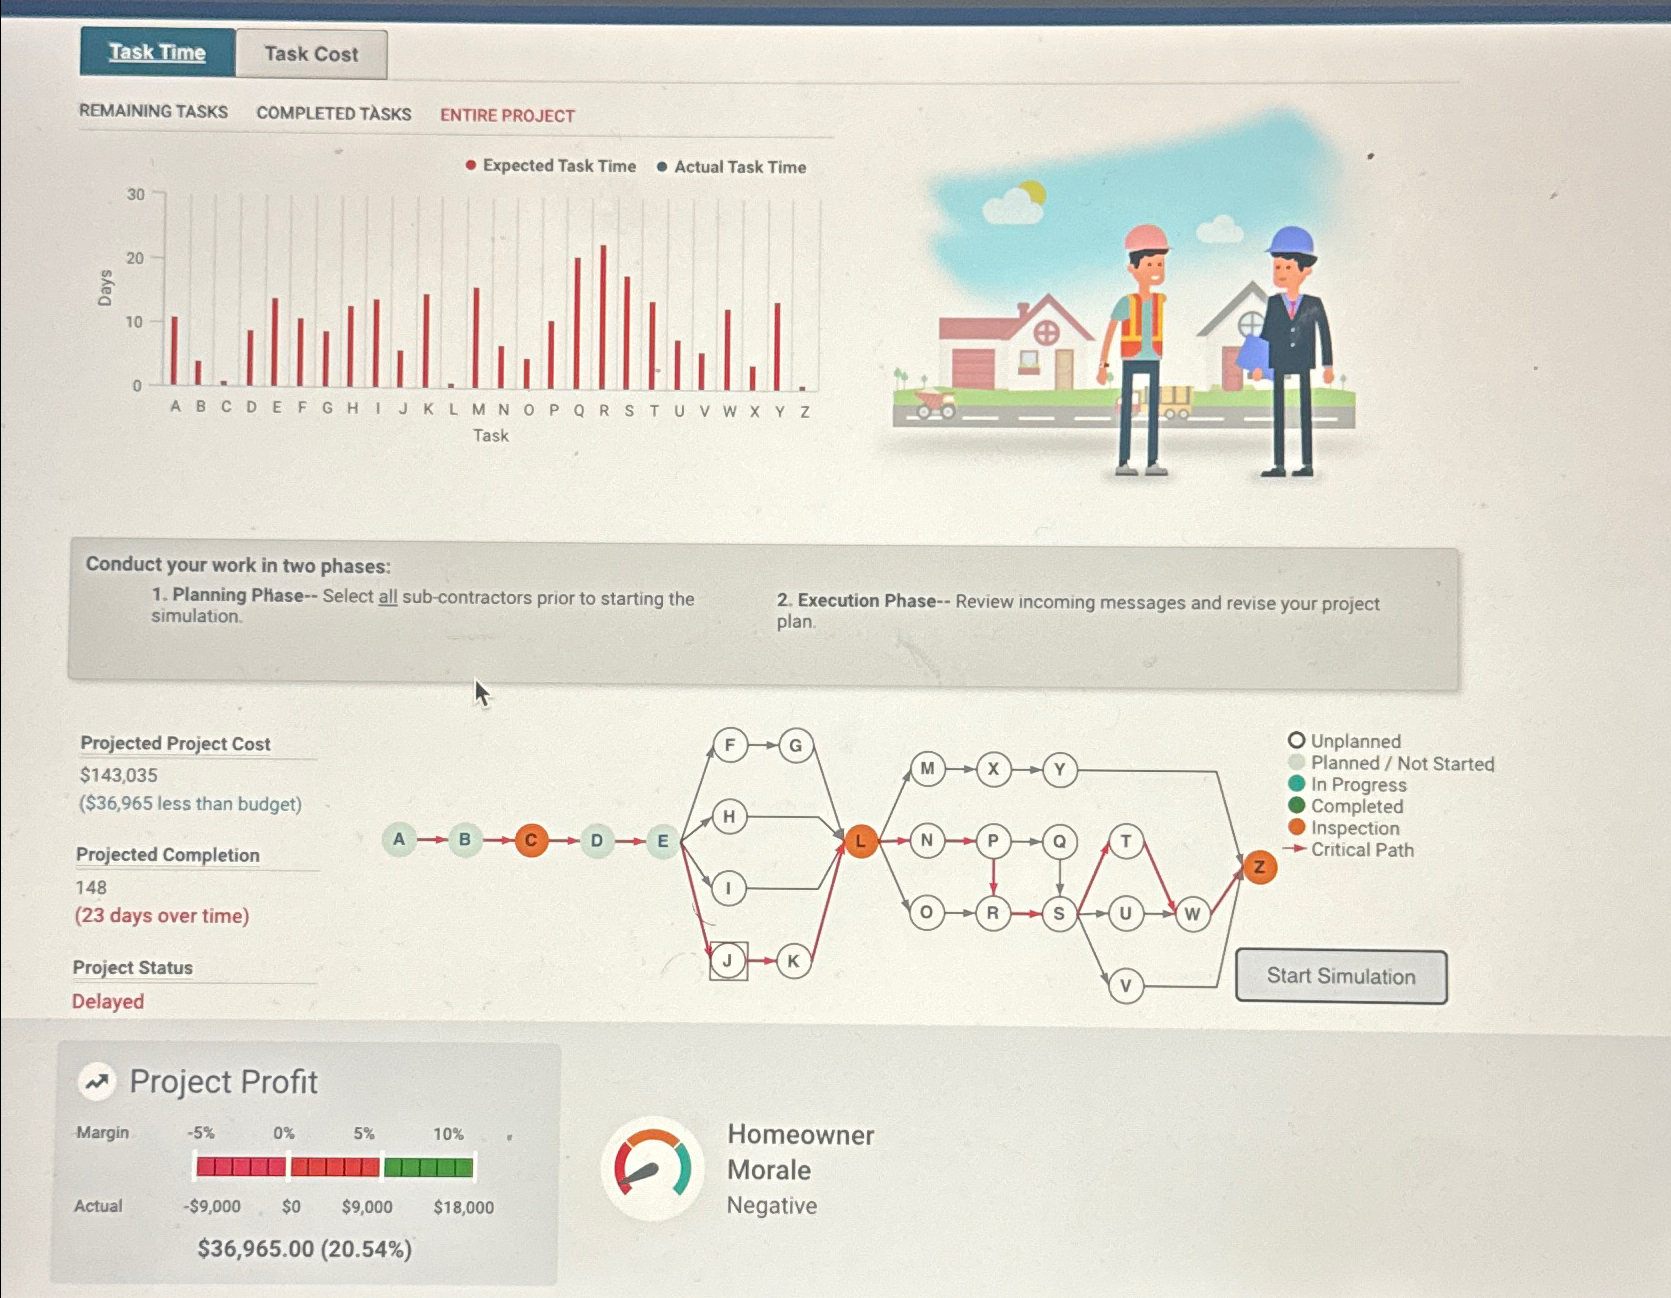Open the Completed Tasks view
1671x1298 pixels.
[x=334, y=114]
